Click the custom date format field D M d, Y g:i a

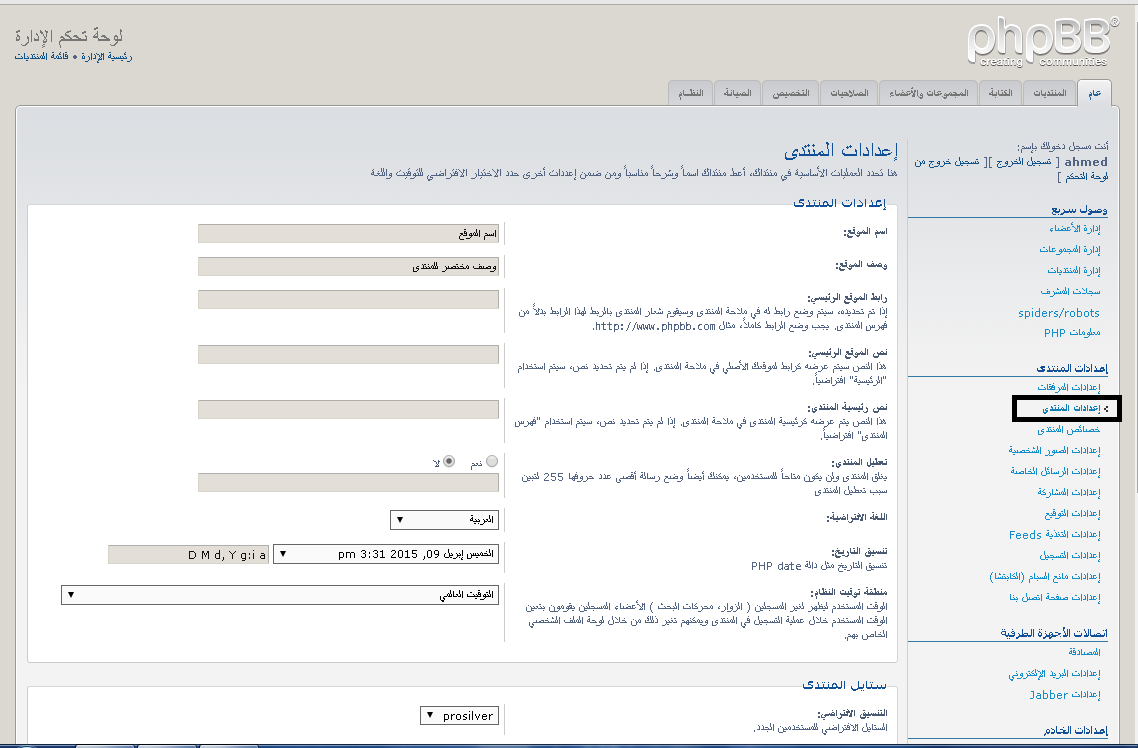tap(189, 554)
